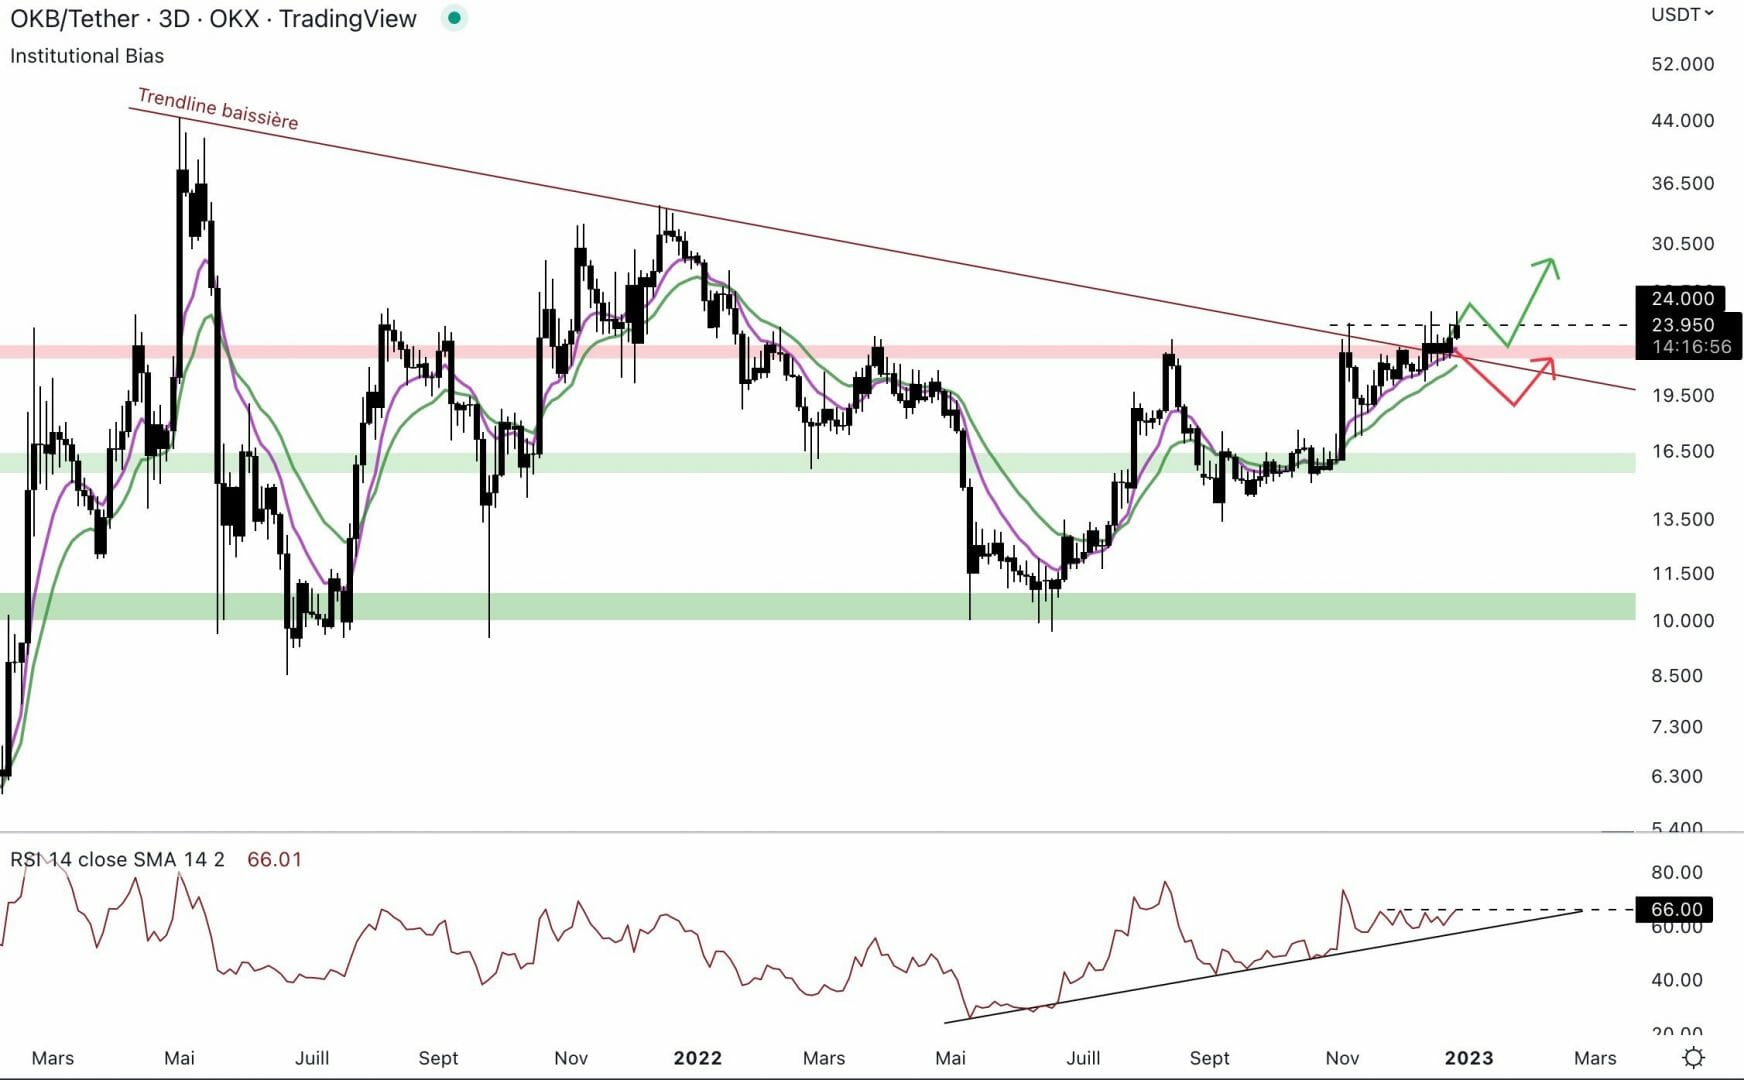Click the Institutional Bias indicator label
The image size is (1744, 1080).
pyautogui.click(x=87, y=56)
